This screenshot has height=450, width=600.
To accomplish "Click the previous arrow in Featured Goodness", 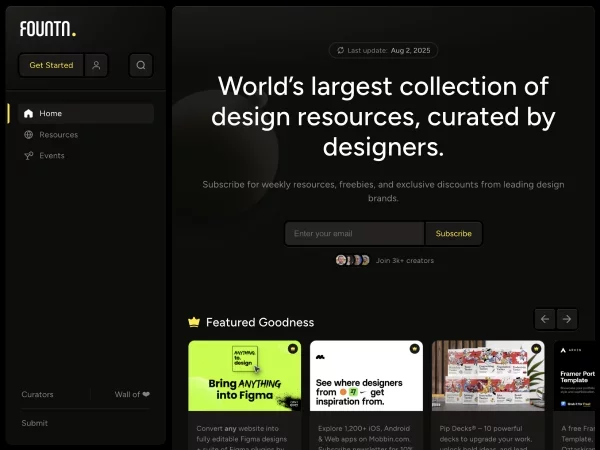I will (545, 319).
